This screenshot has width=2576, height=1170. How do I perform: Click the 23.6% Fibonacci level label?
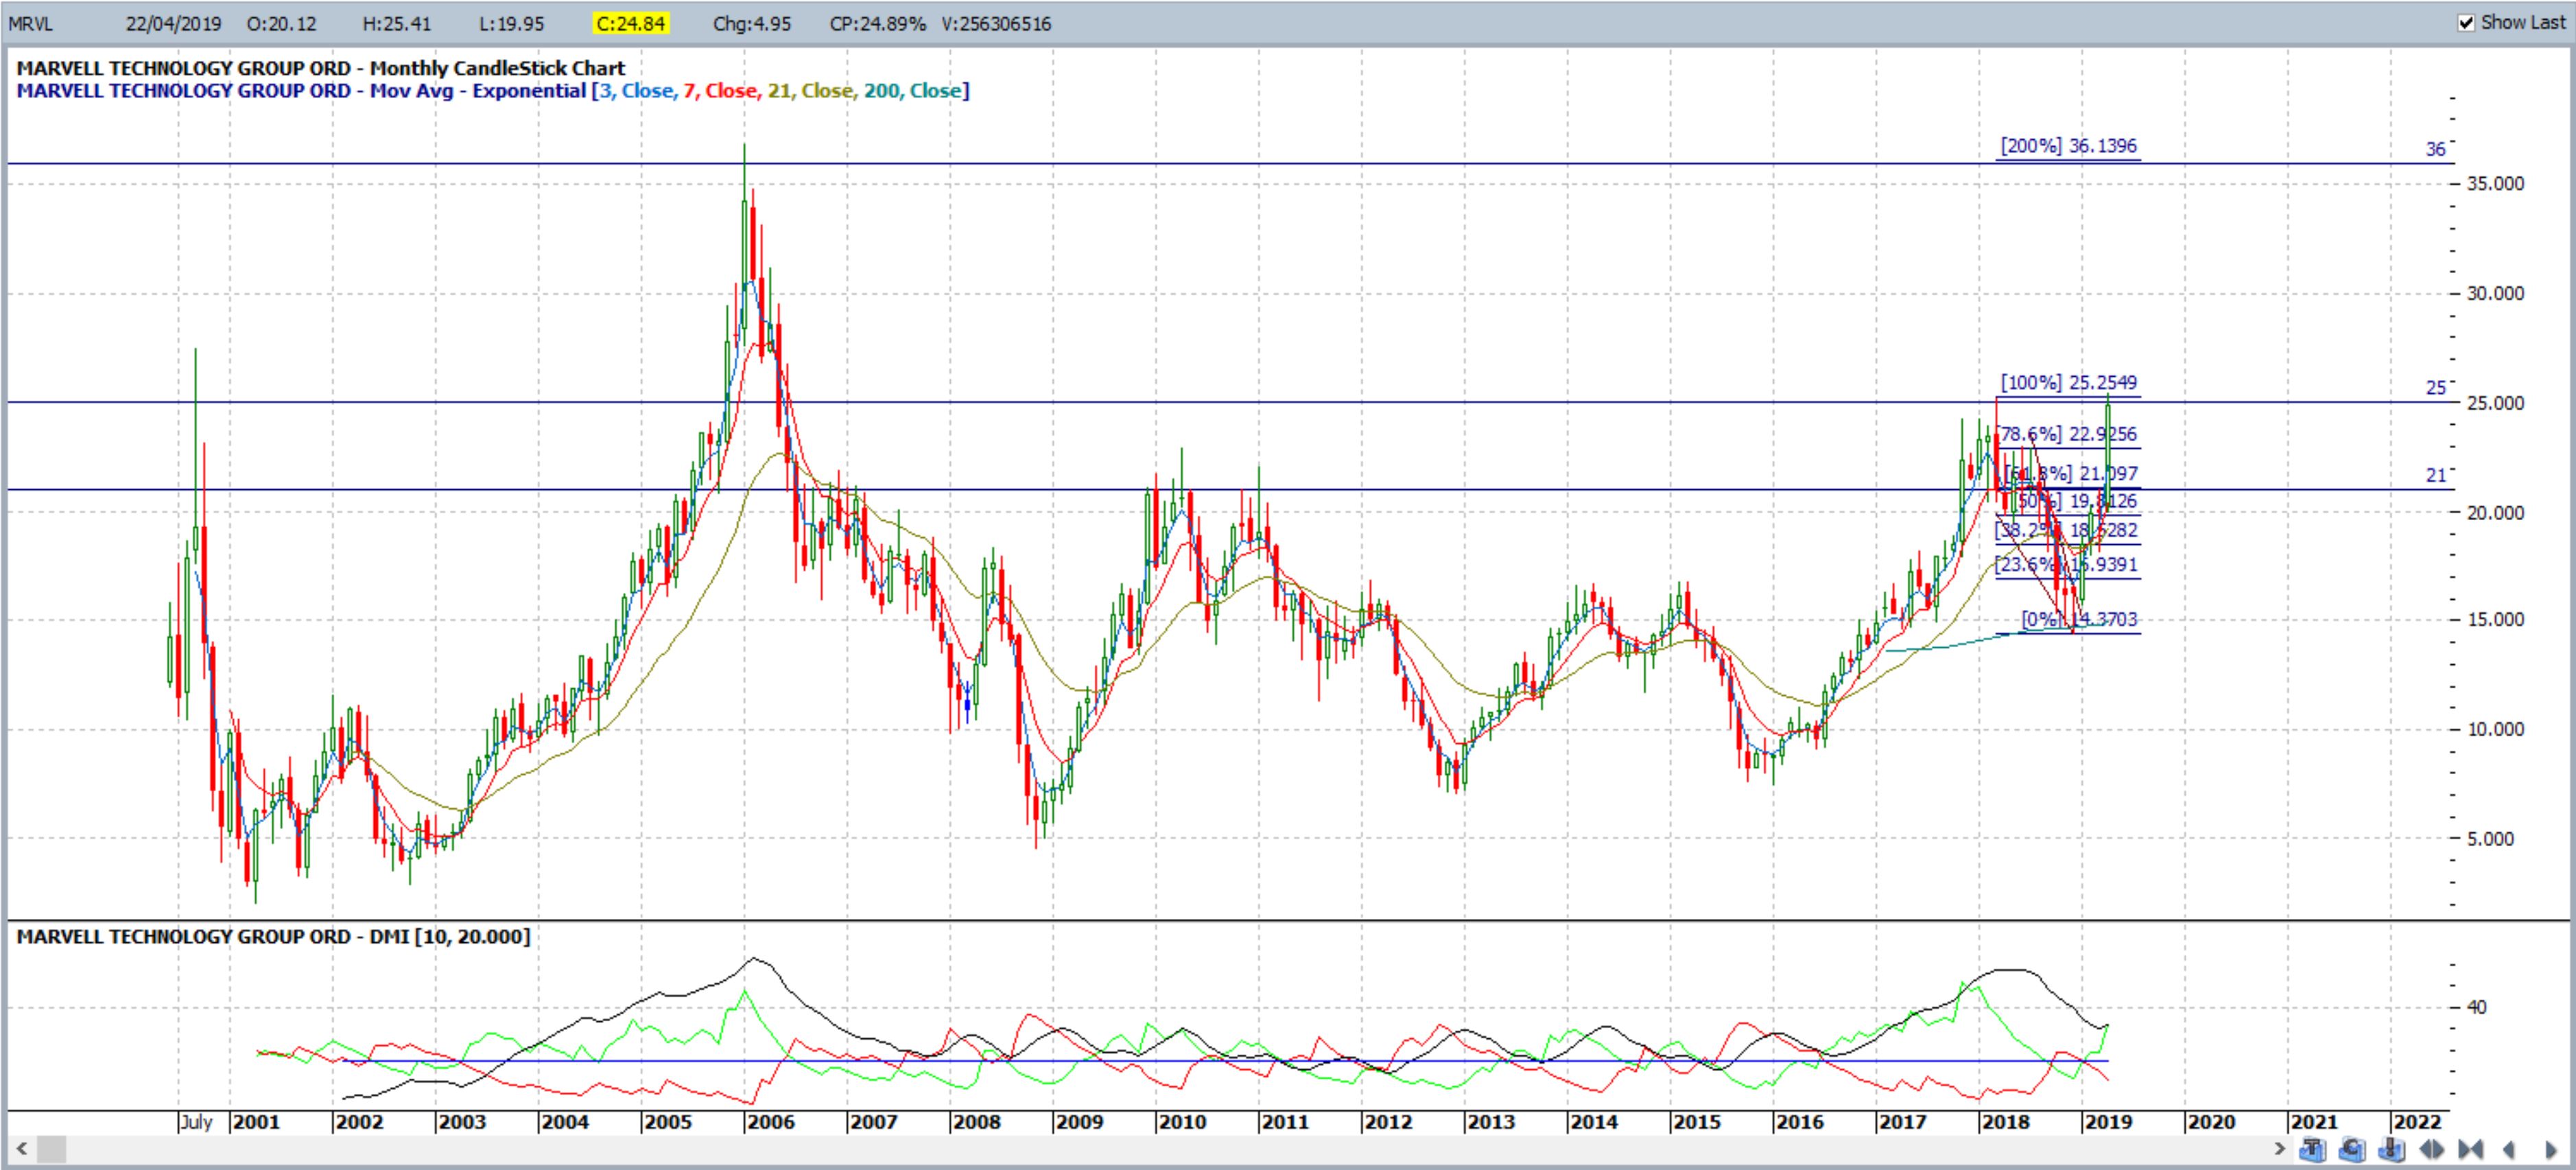2067,565
